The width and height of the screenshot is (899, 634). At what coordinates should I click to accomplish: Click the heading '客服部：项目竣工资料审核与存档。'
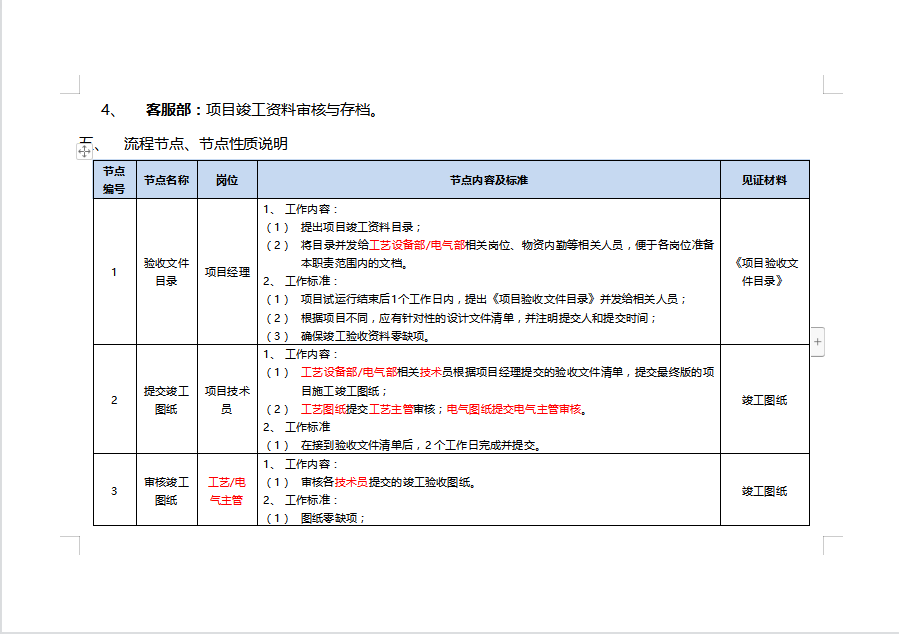[x=263, y=109]
